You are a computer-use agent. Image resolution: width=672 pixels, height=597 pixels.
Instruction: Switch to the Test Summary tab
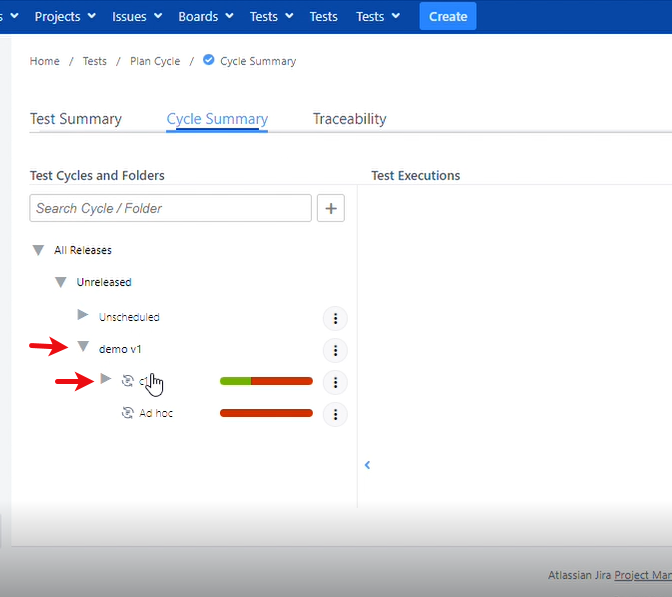click(x=76, y=119)
